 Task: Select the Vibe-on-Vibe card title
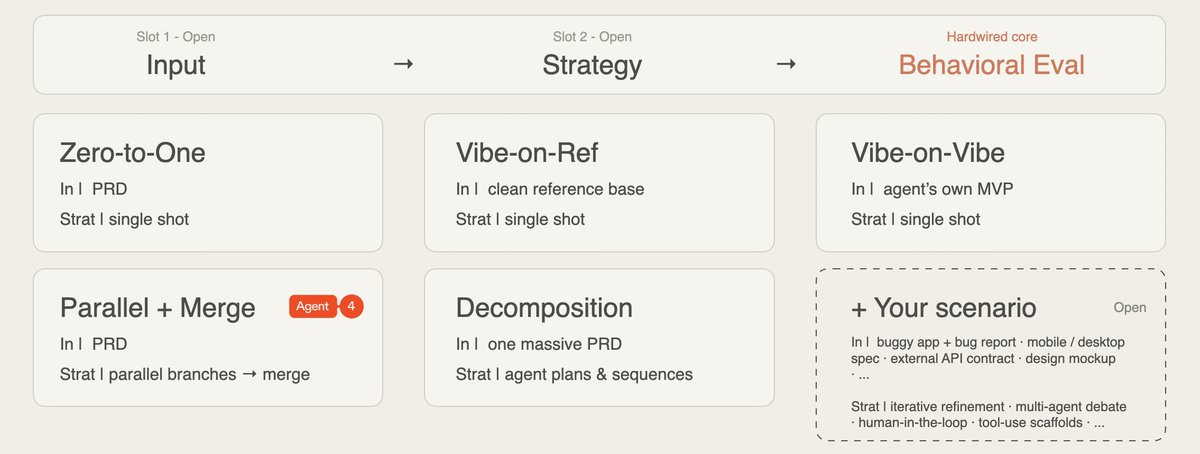(928, 153)
